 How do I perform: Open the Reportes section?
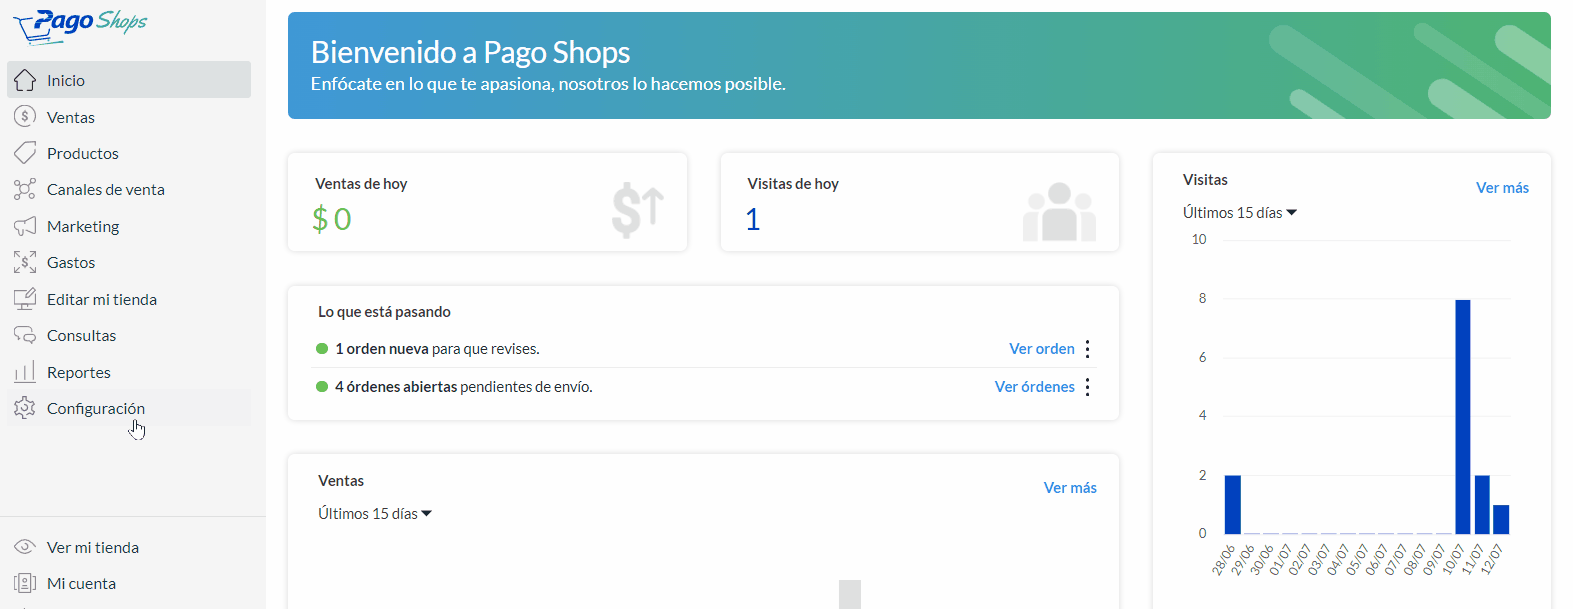click(x=129, y=372)
